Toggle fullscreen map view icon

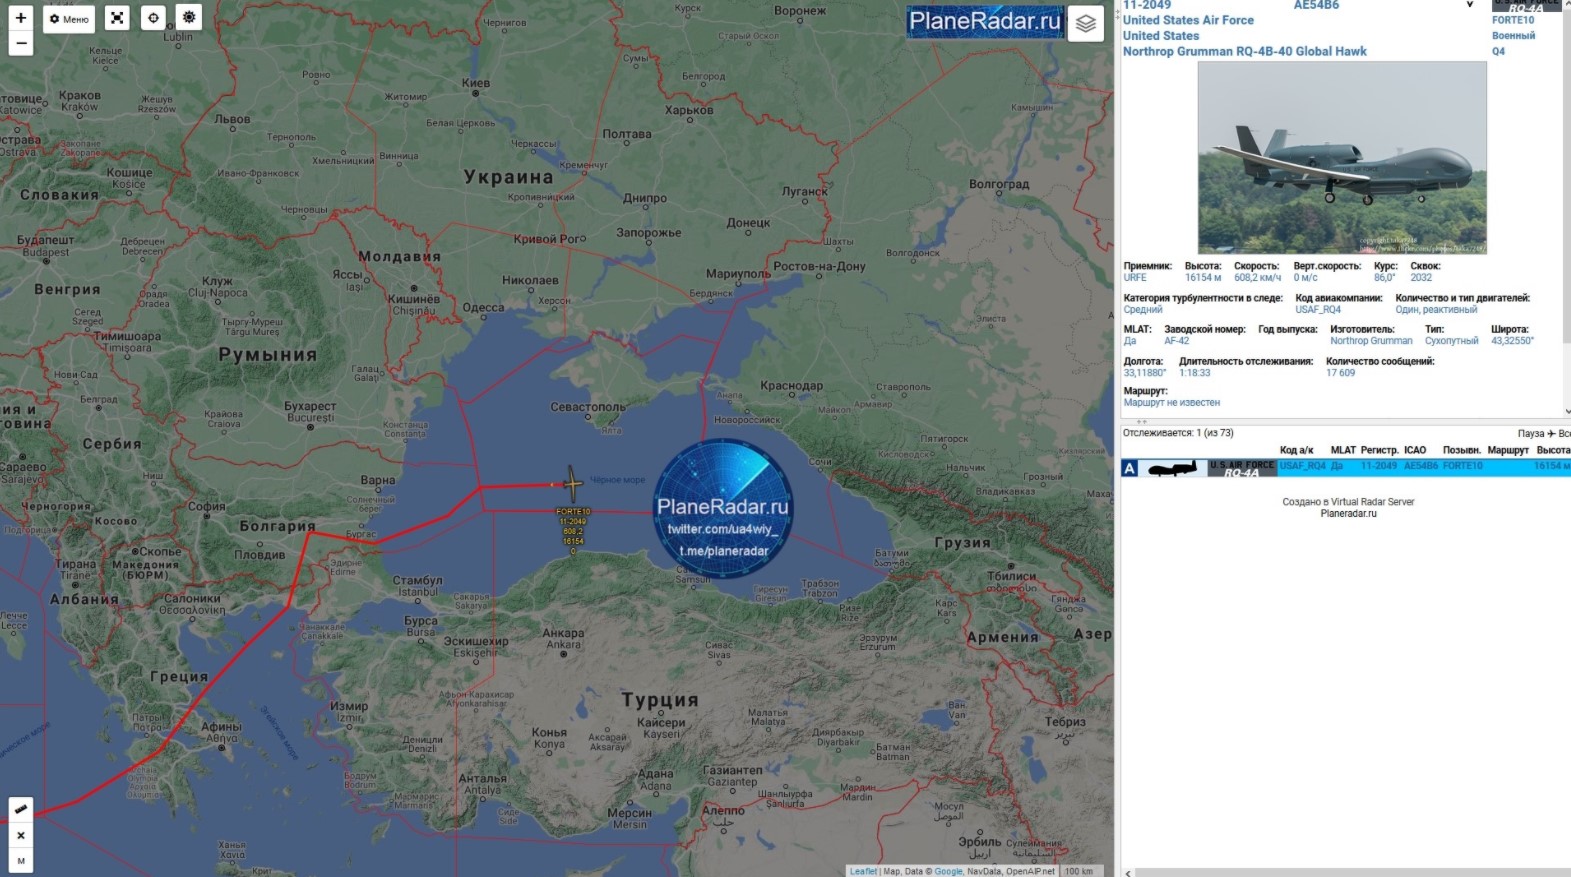click(117, 18)
